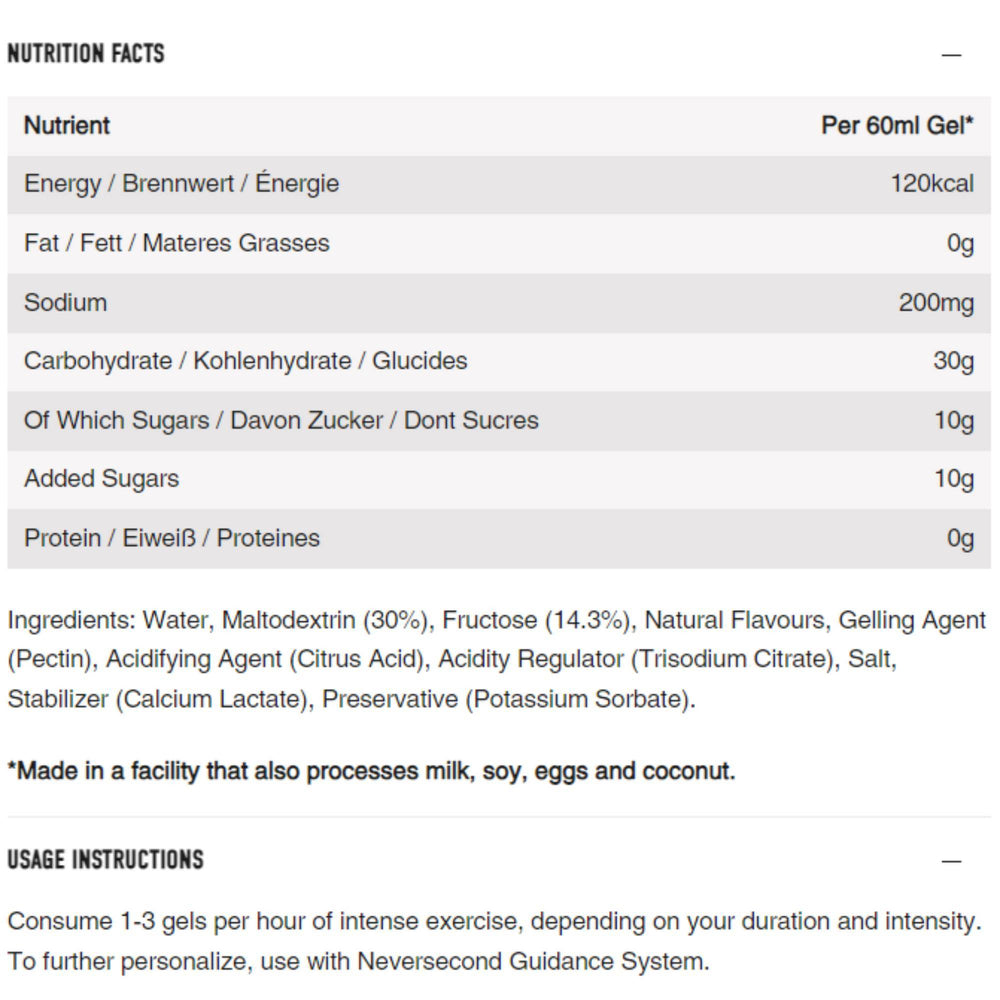Click the Sodium row label
This screenshot has height=1000, width=1000.
tap(65, 302)
